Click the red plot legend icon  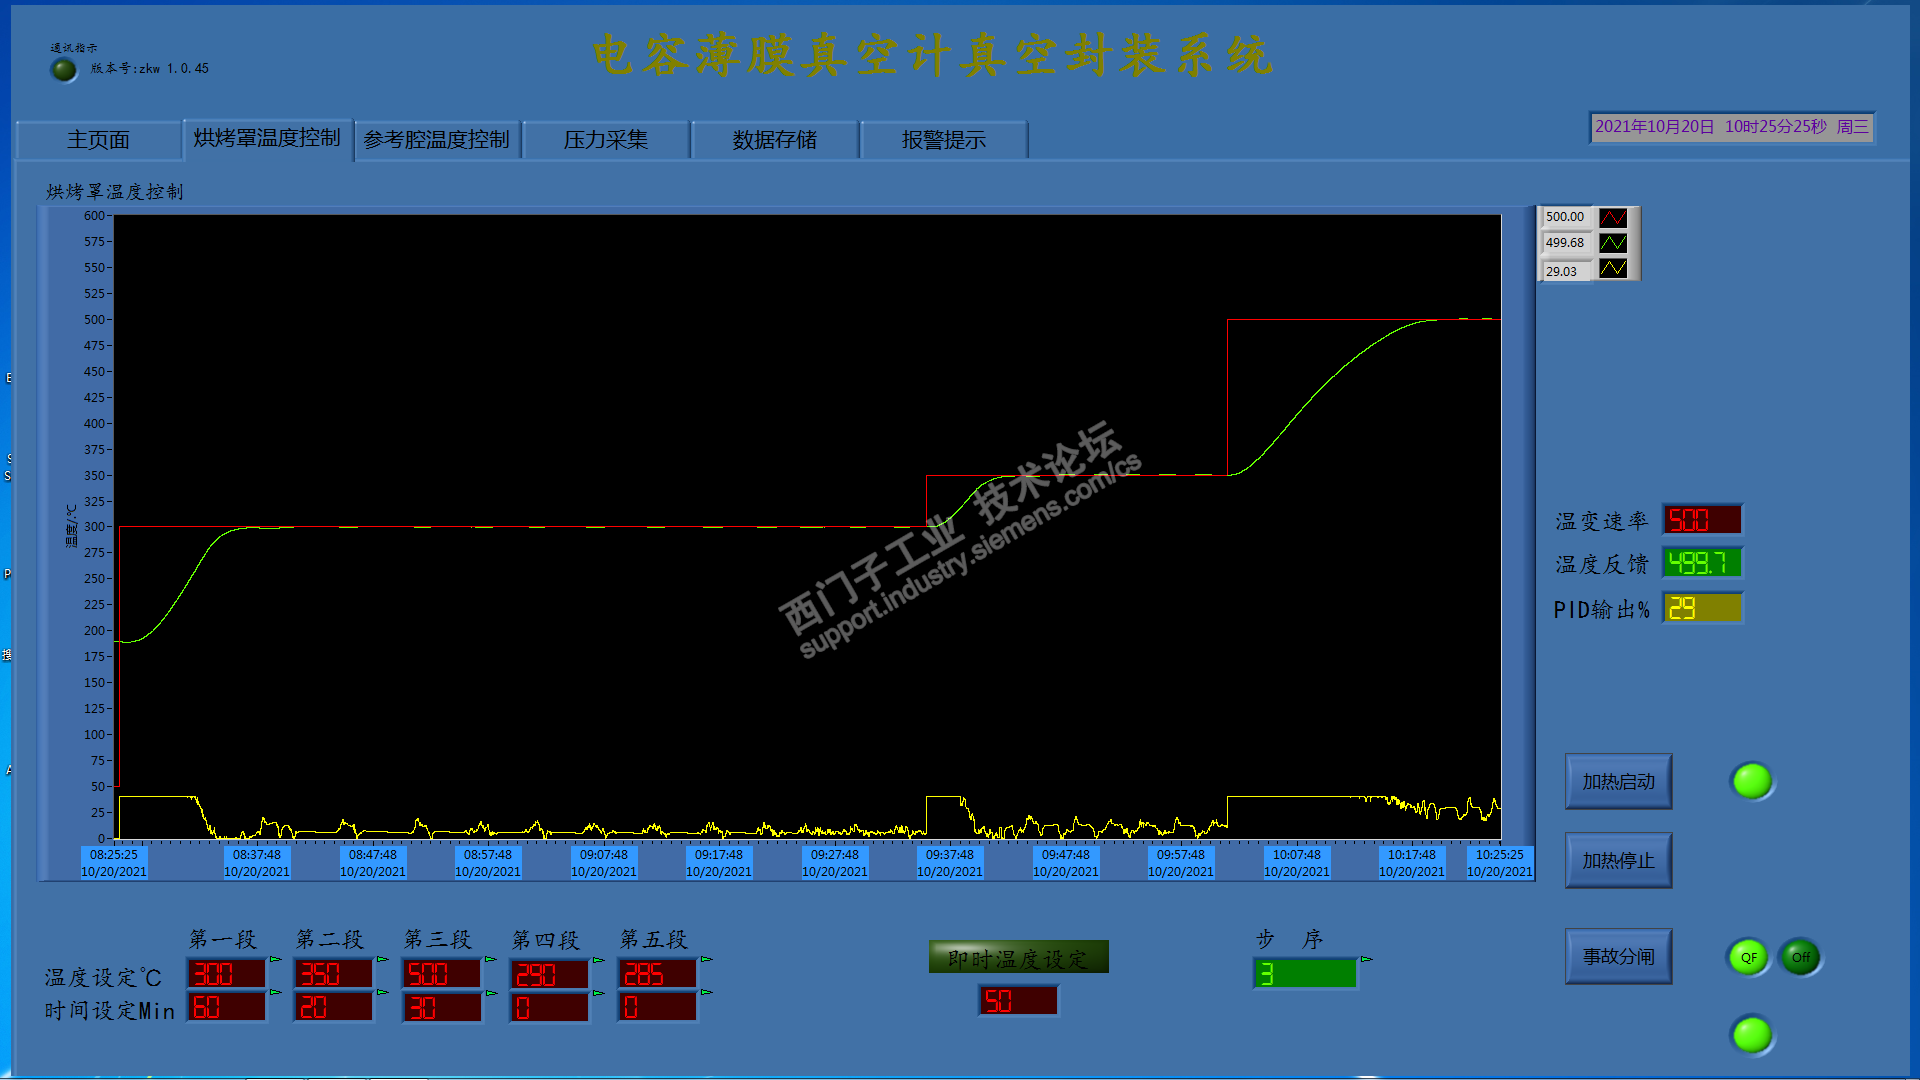1612,217
